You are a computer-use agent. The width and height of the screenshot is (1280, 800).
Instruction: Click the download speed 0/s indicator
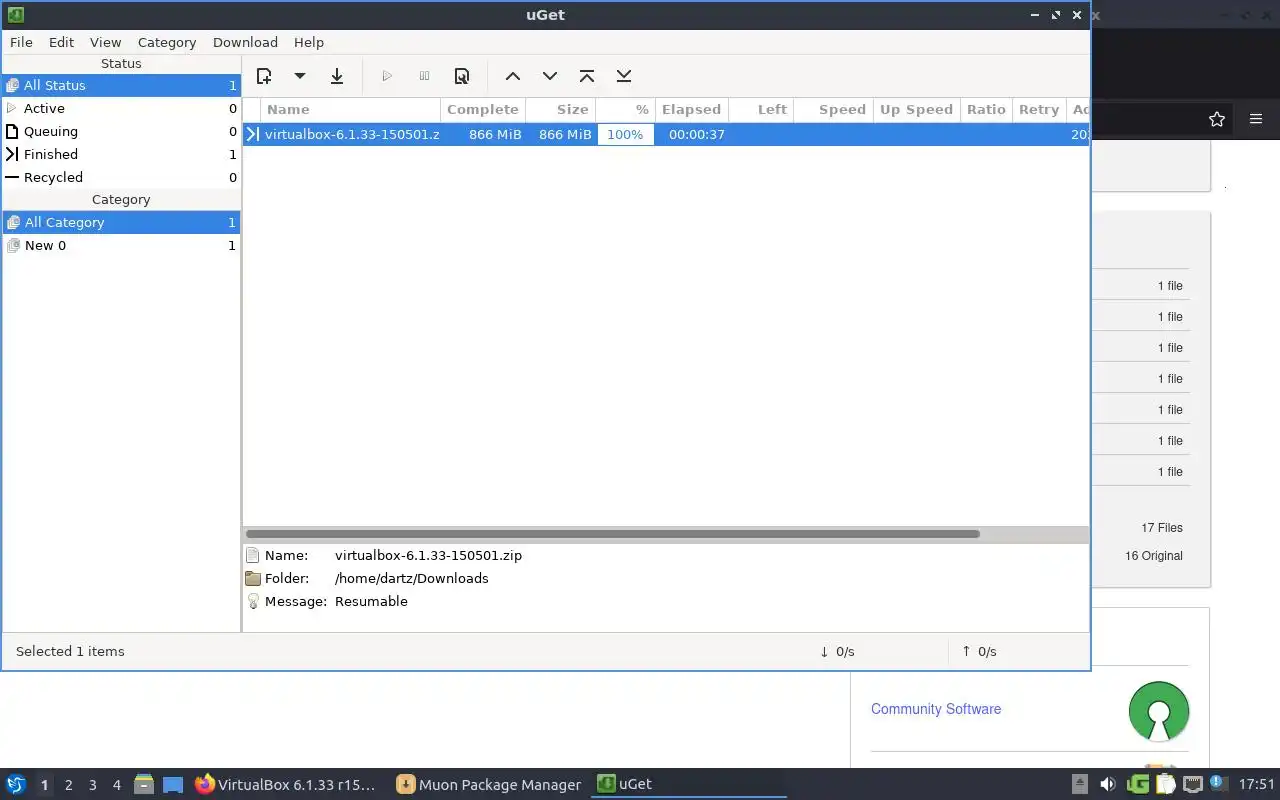point(837,651)
